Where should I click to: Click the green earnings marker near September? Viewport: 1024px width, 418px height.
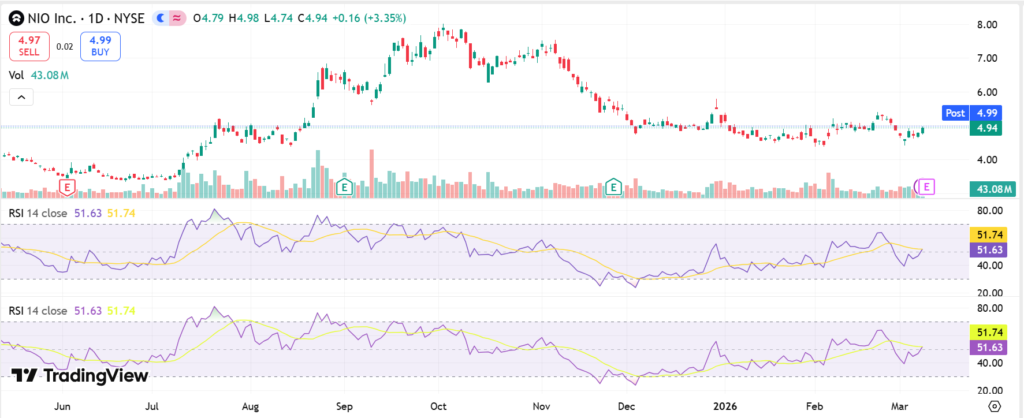345,187
